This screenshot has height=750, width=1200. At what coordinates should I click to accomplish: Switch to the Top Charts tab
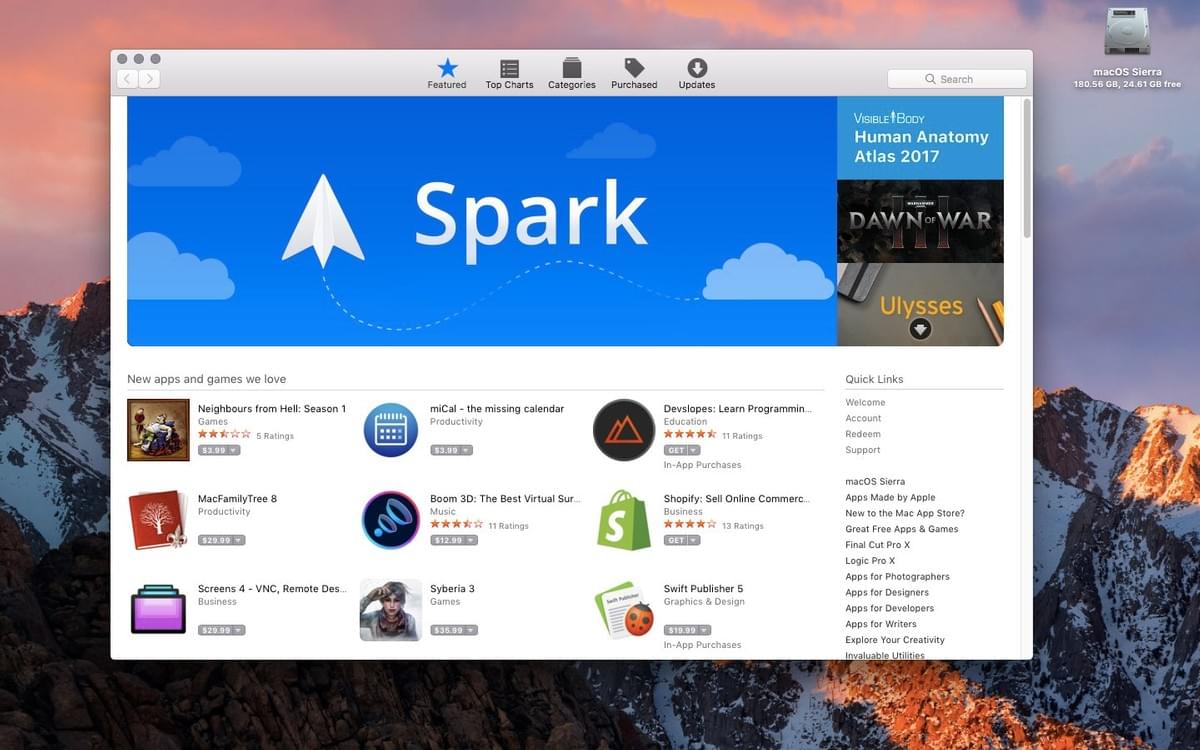509,70
